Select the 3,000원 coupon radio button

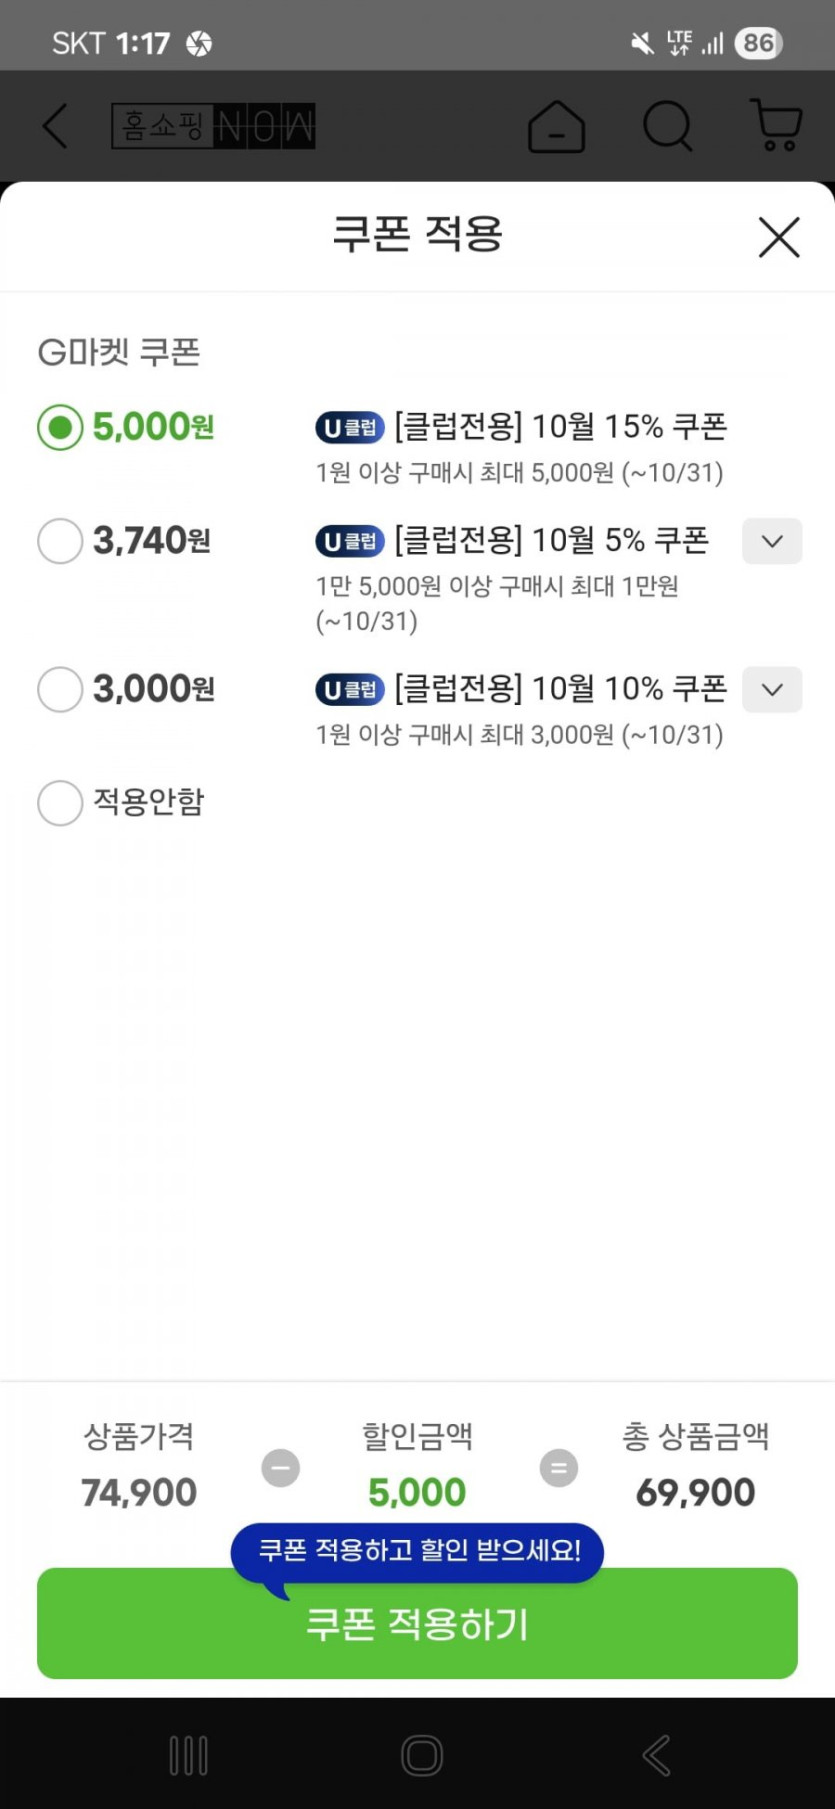click(60, 690)
